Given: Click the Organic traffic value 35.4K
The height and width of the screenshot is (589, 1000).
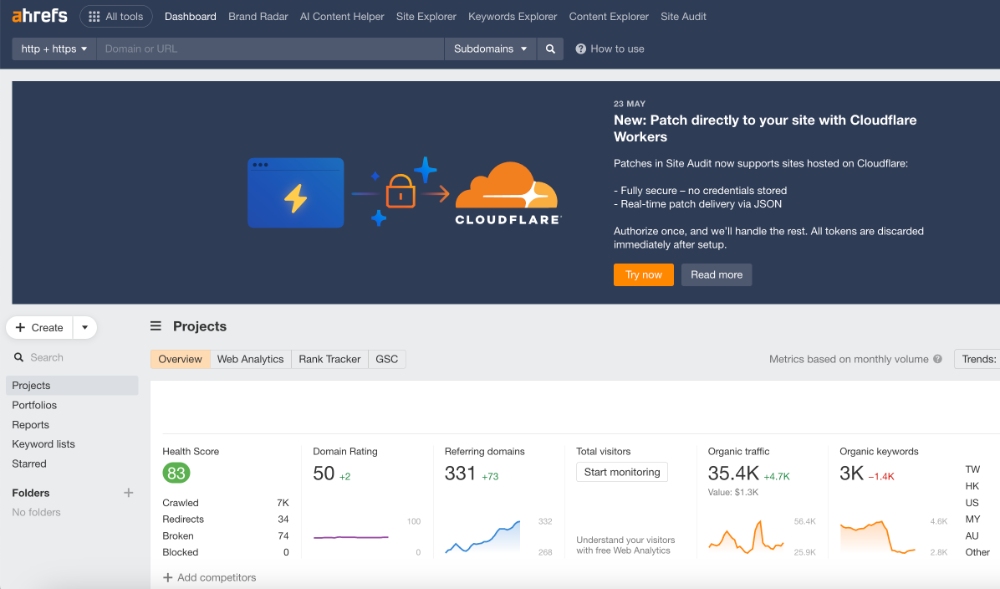Looking at the screenshot, I should (x=733, y=473).
